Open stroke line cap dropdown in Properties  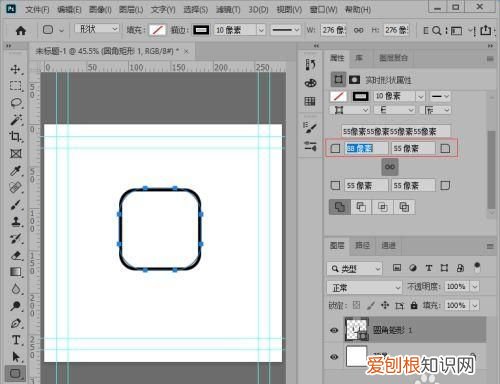395,110
